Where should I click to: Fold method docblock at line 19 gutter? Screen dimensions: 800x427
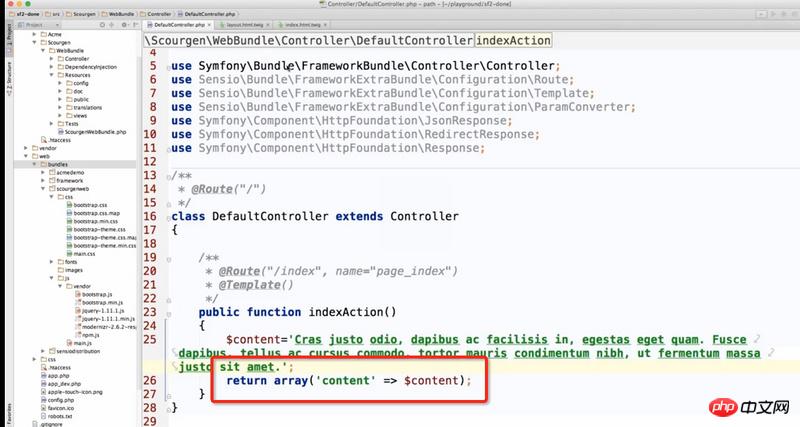click(169, 259)
